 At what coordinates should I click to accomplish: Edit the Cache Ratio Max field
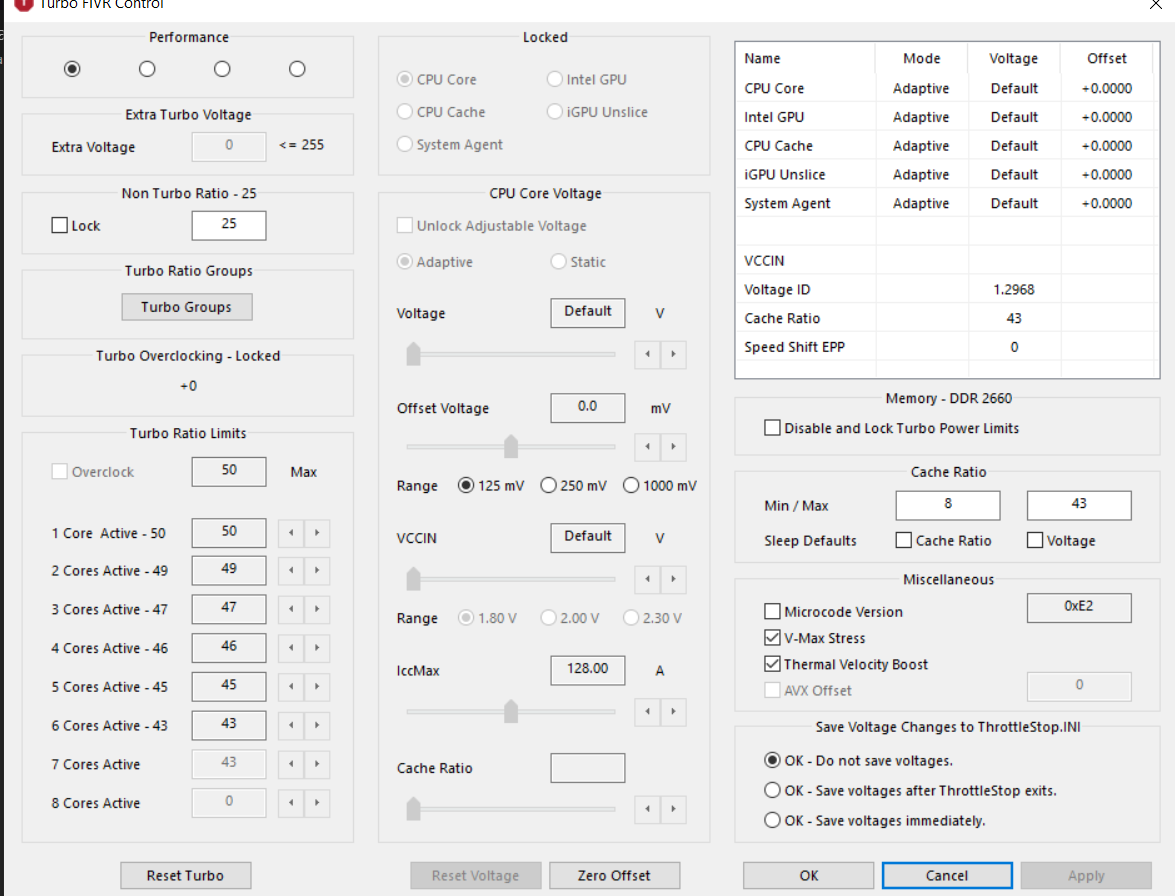point(1079,505)
